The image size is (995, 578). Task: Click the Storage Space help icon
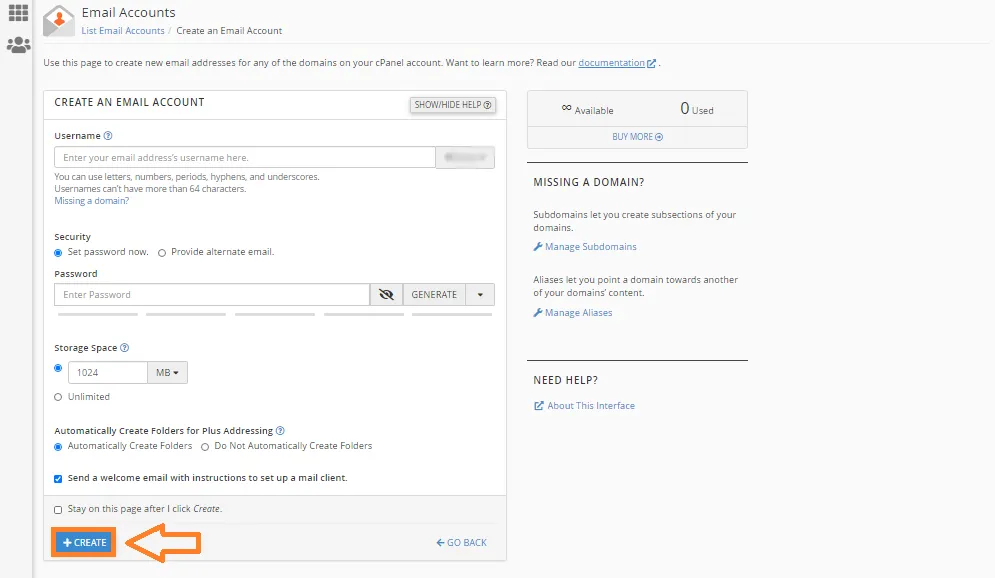tap(124, 348)
